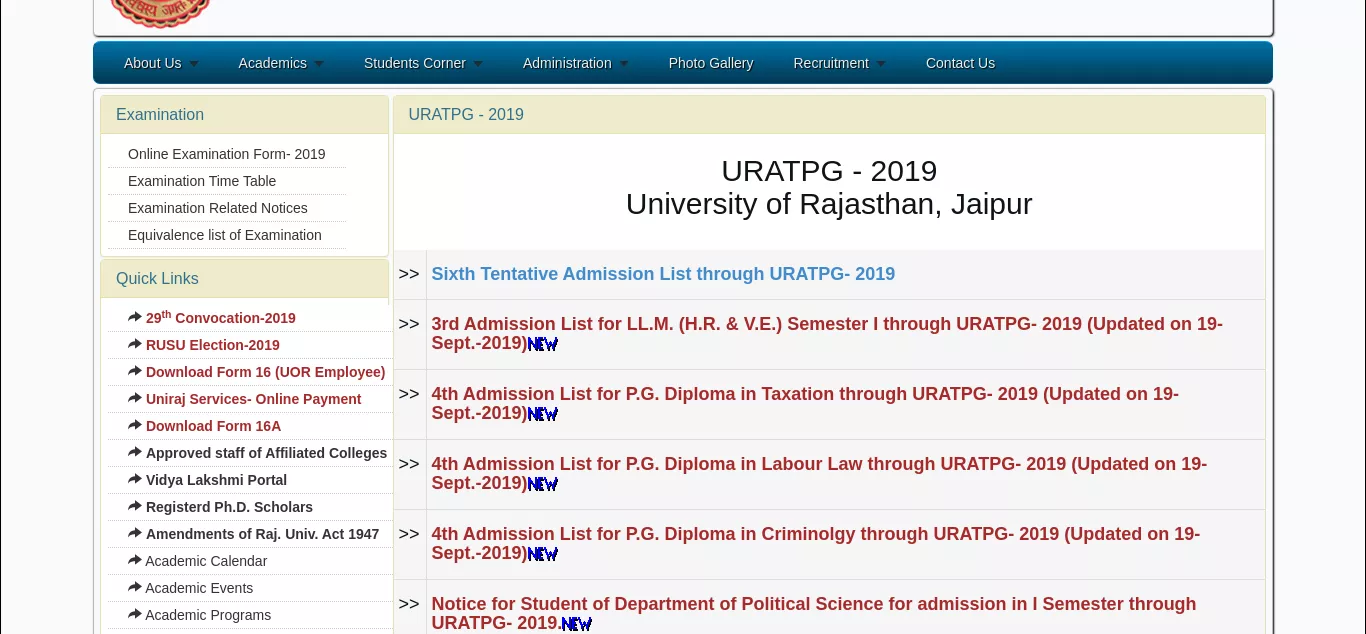Open the Recruitment menu
Image resolution: width=1366 pixels, height=634 pixels.
pos(831,63)
